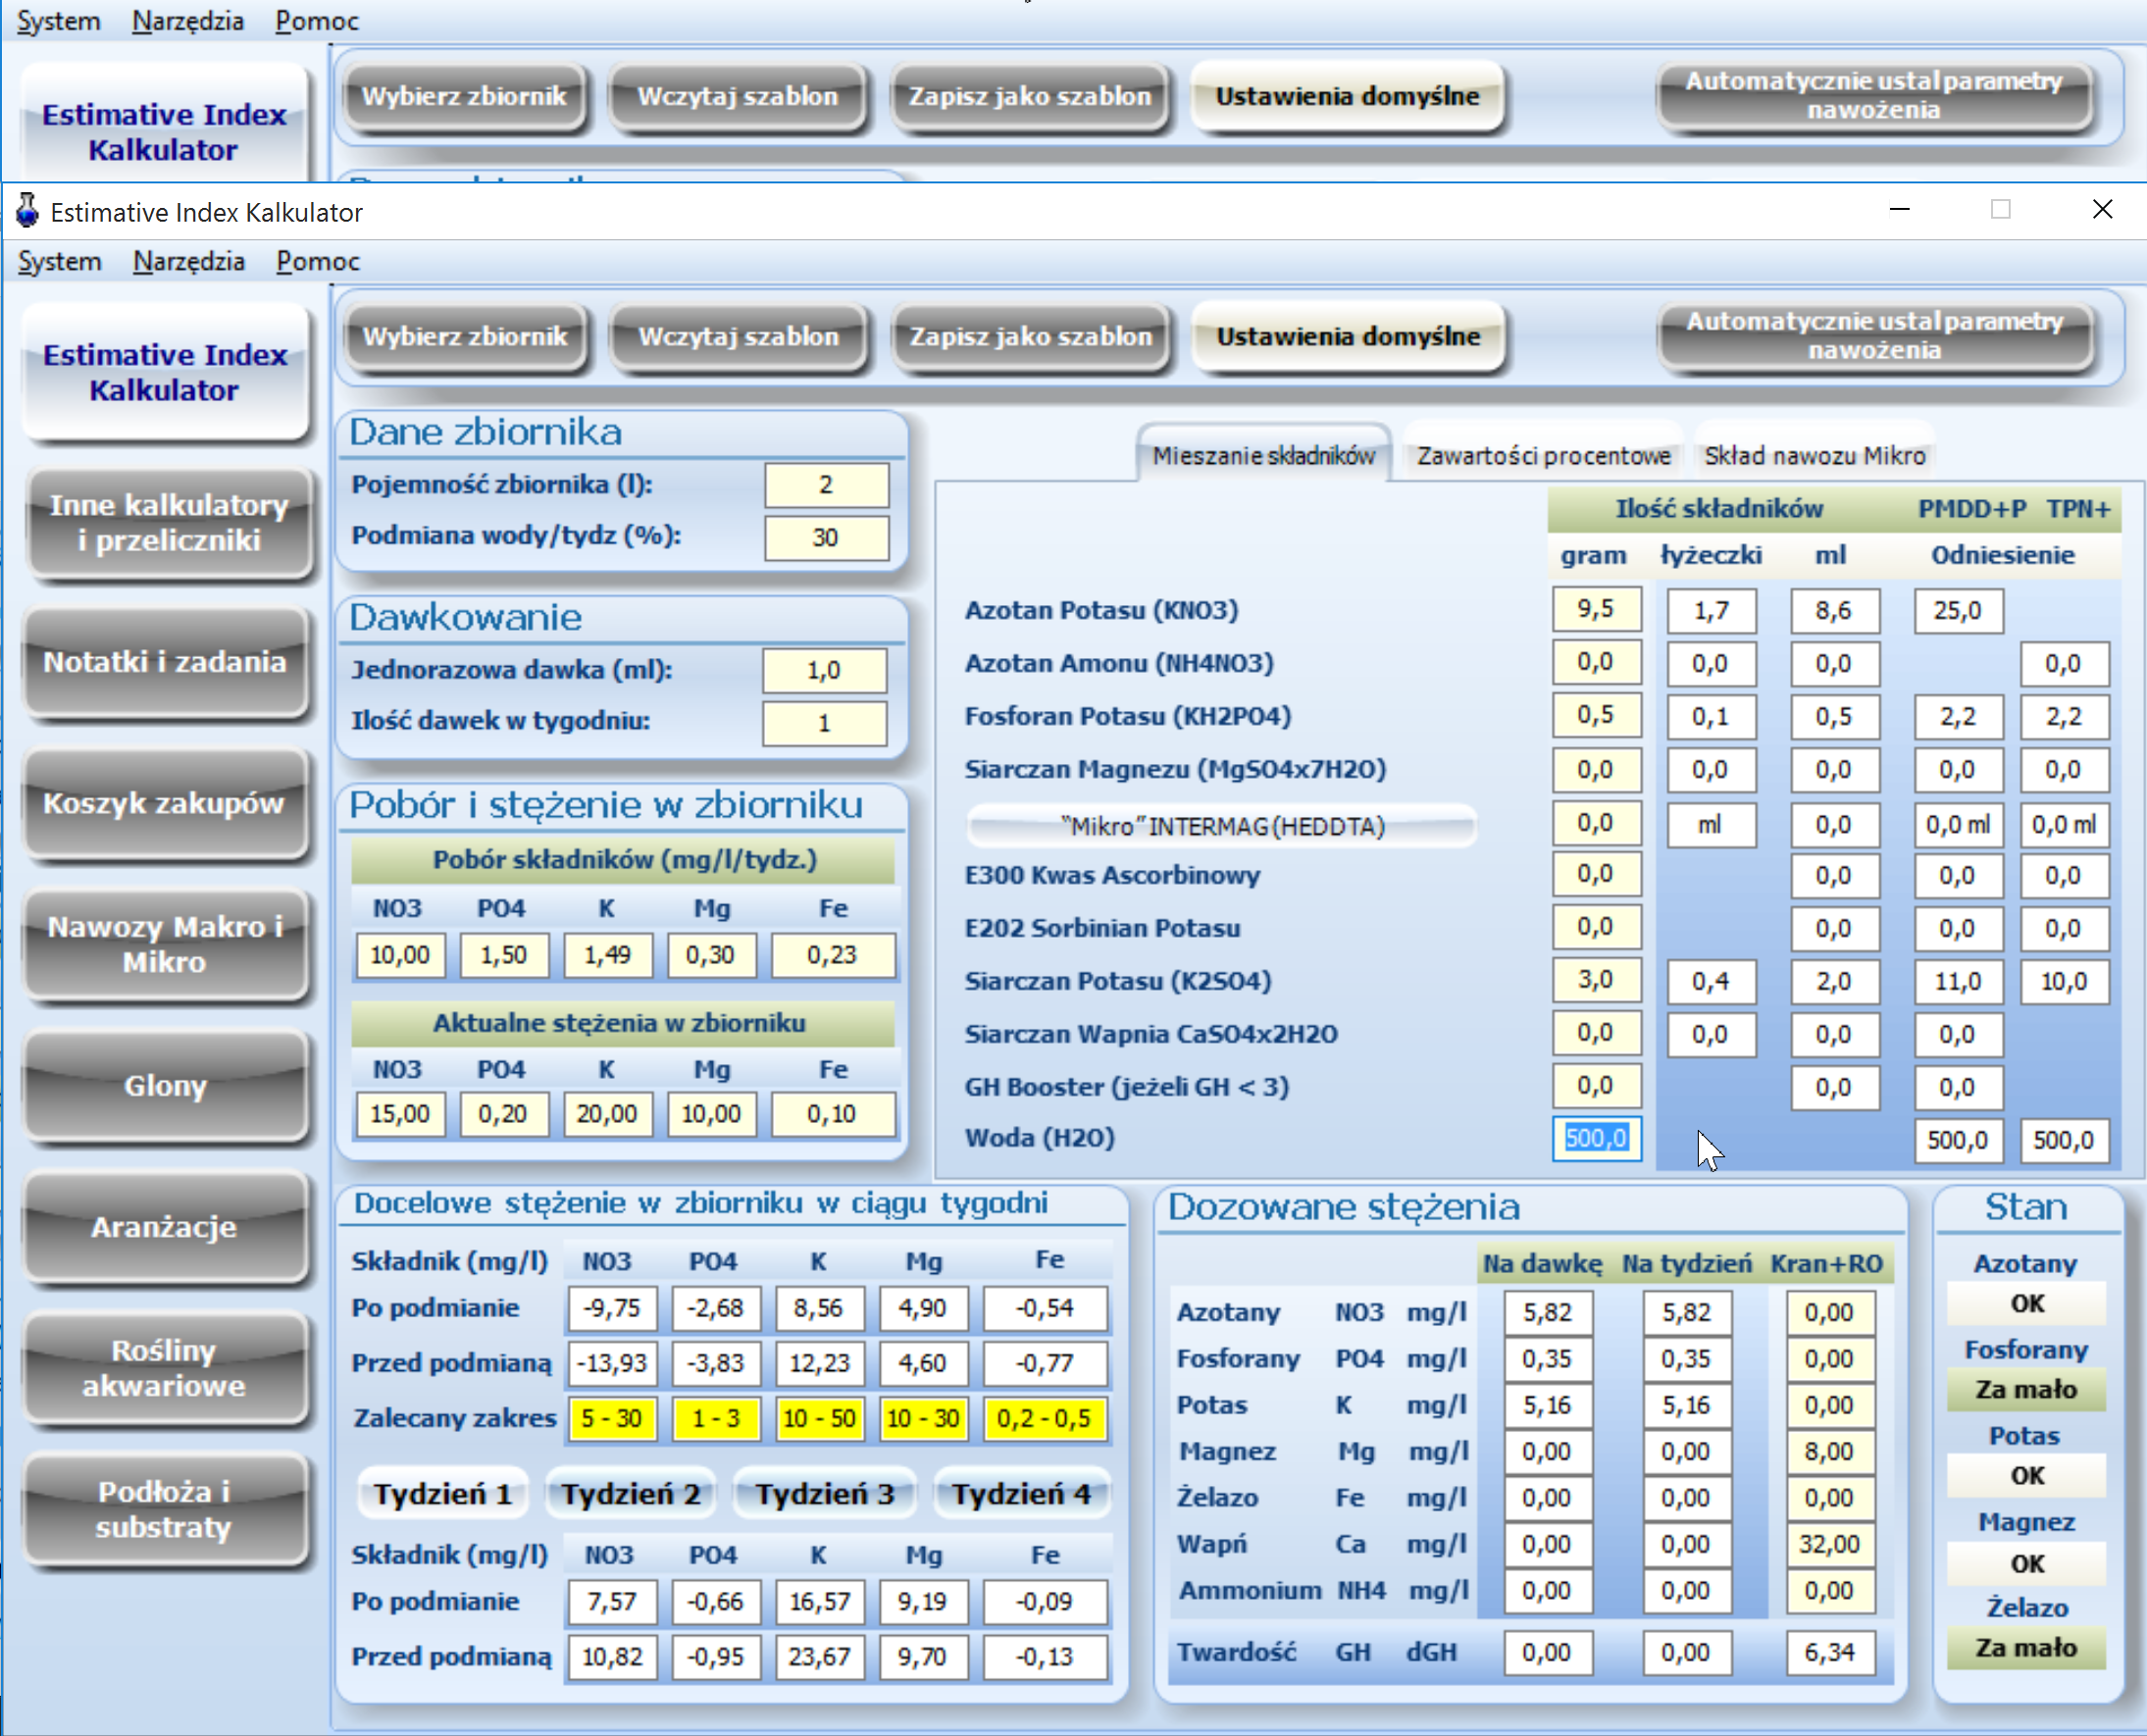This screenshot has height=1736, width=2147.
Task: Click Ustawienia domyślne in the front window
Action: [1348, 336]
